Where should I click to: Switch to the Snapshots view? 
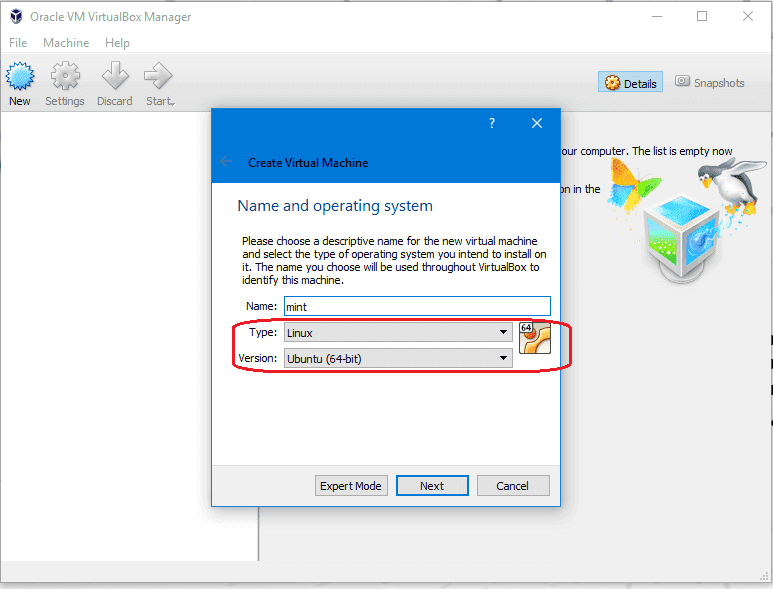click(710, 82)
